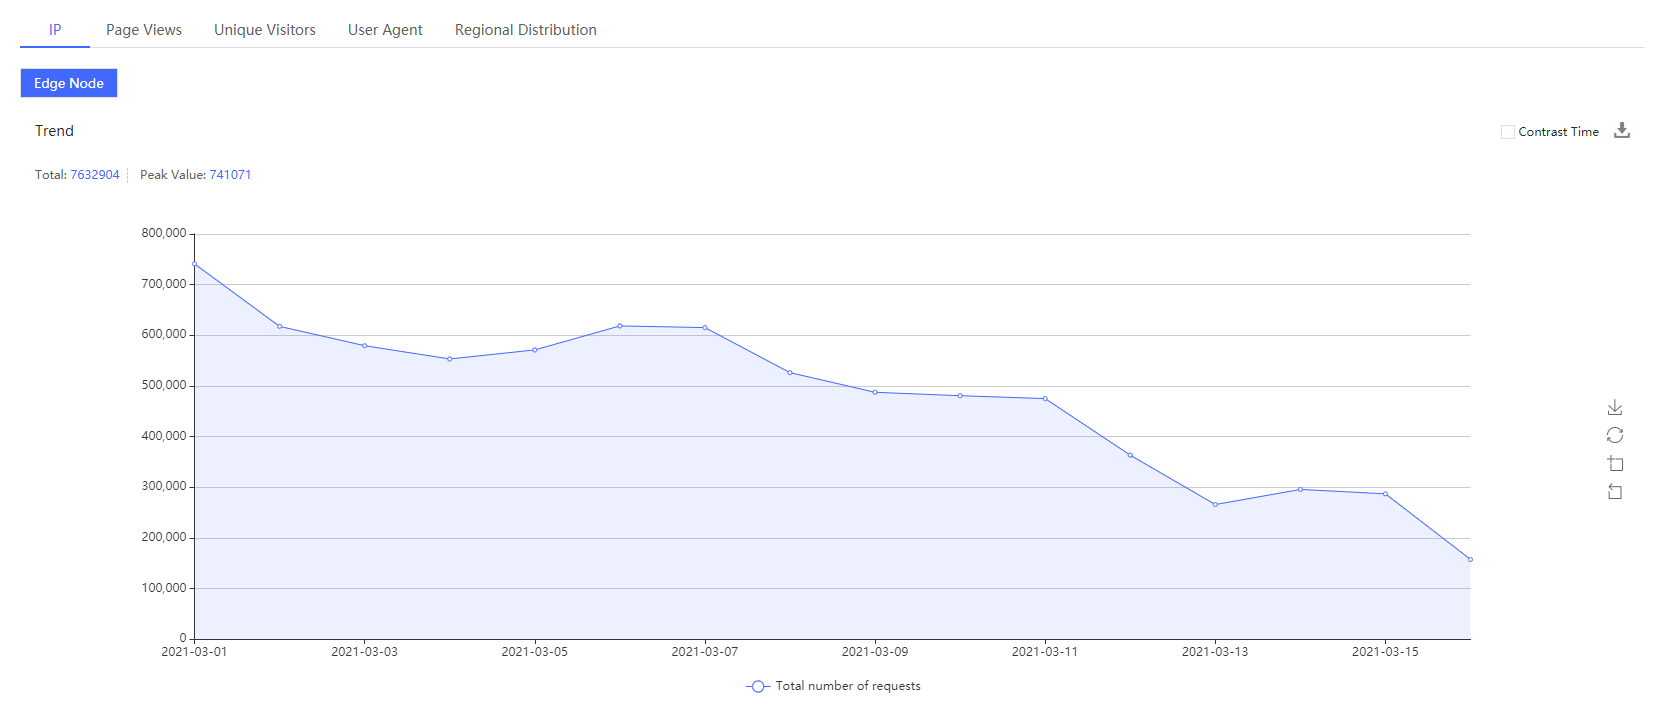Viewport: 1662px width, 727px height.
Task: Click the Total value 7632904
Action: click(95, 175)
